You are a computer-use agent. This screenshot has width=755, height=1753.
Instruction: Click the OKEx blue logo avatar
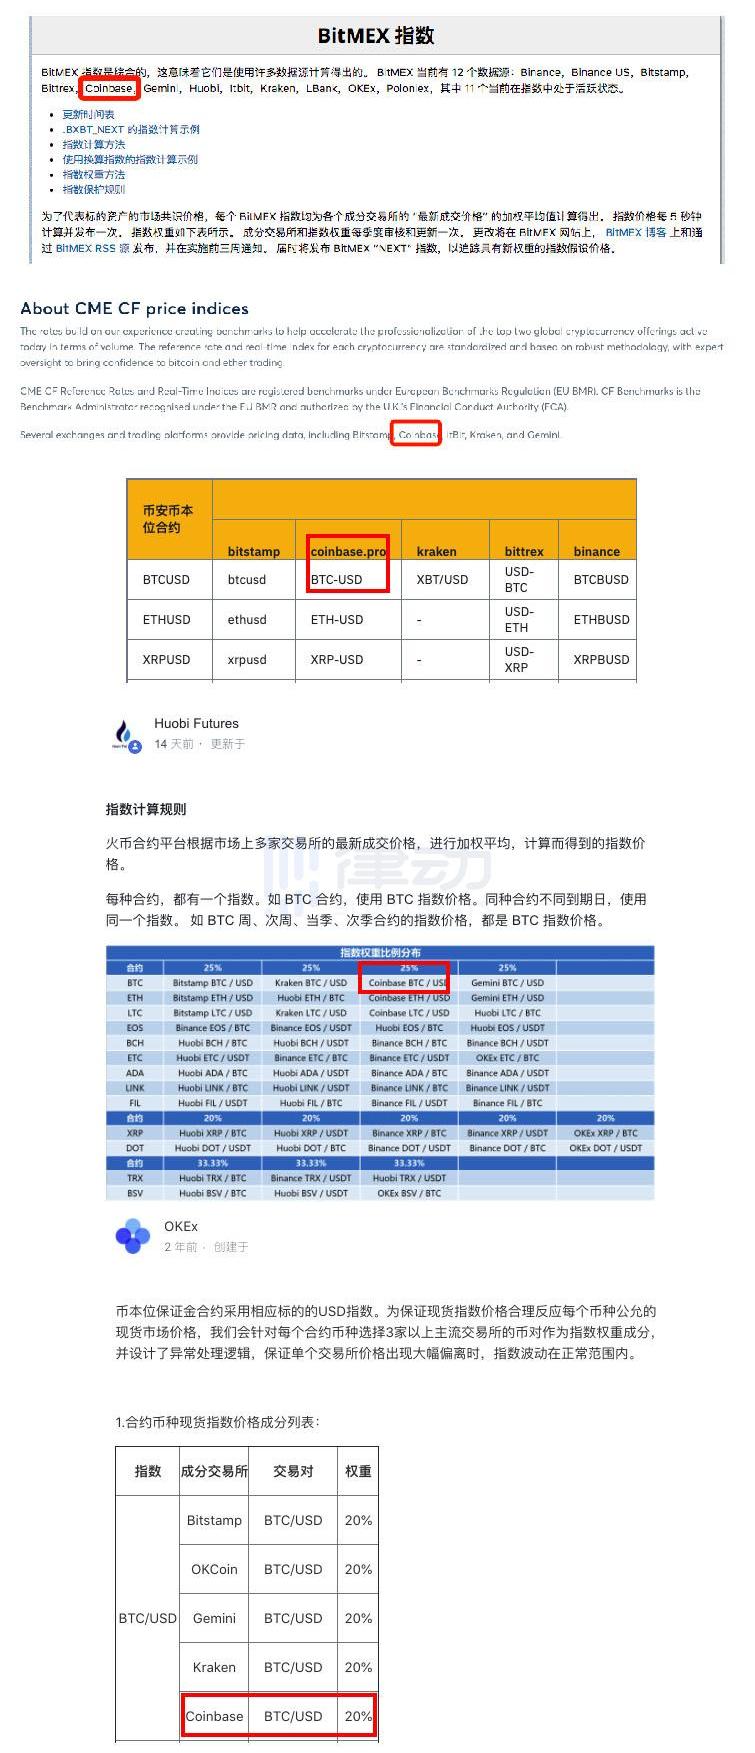click(x=132, y=1236)
